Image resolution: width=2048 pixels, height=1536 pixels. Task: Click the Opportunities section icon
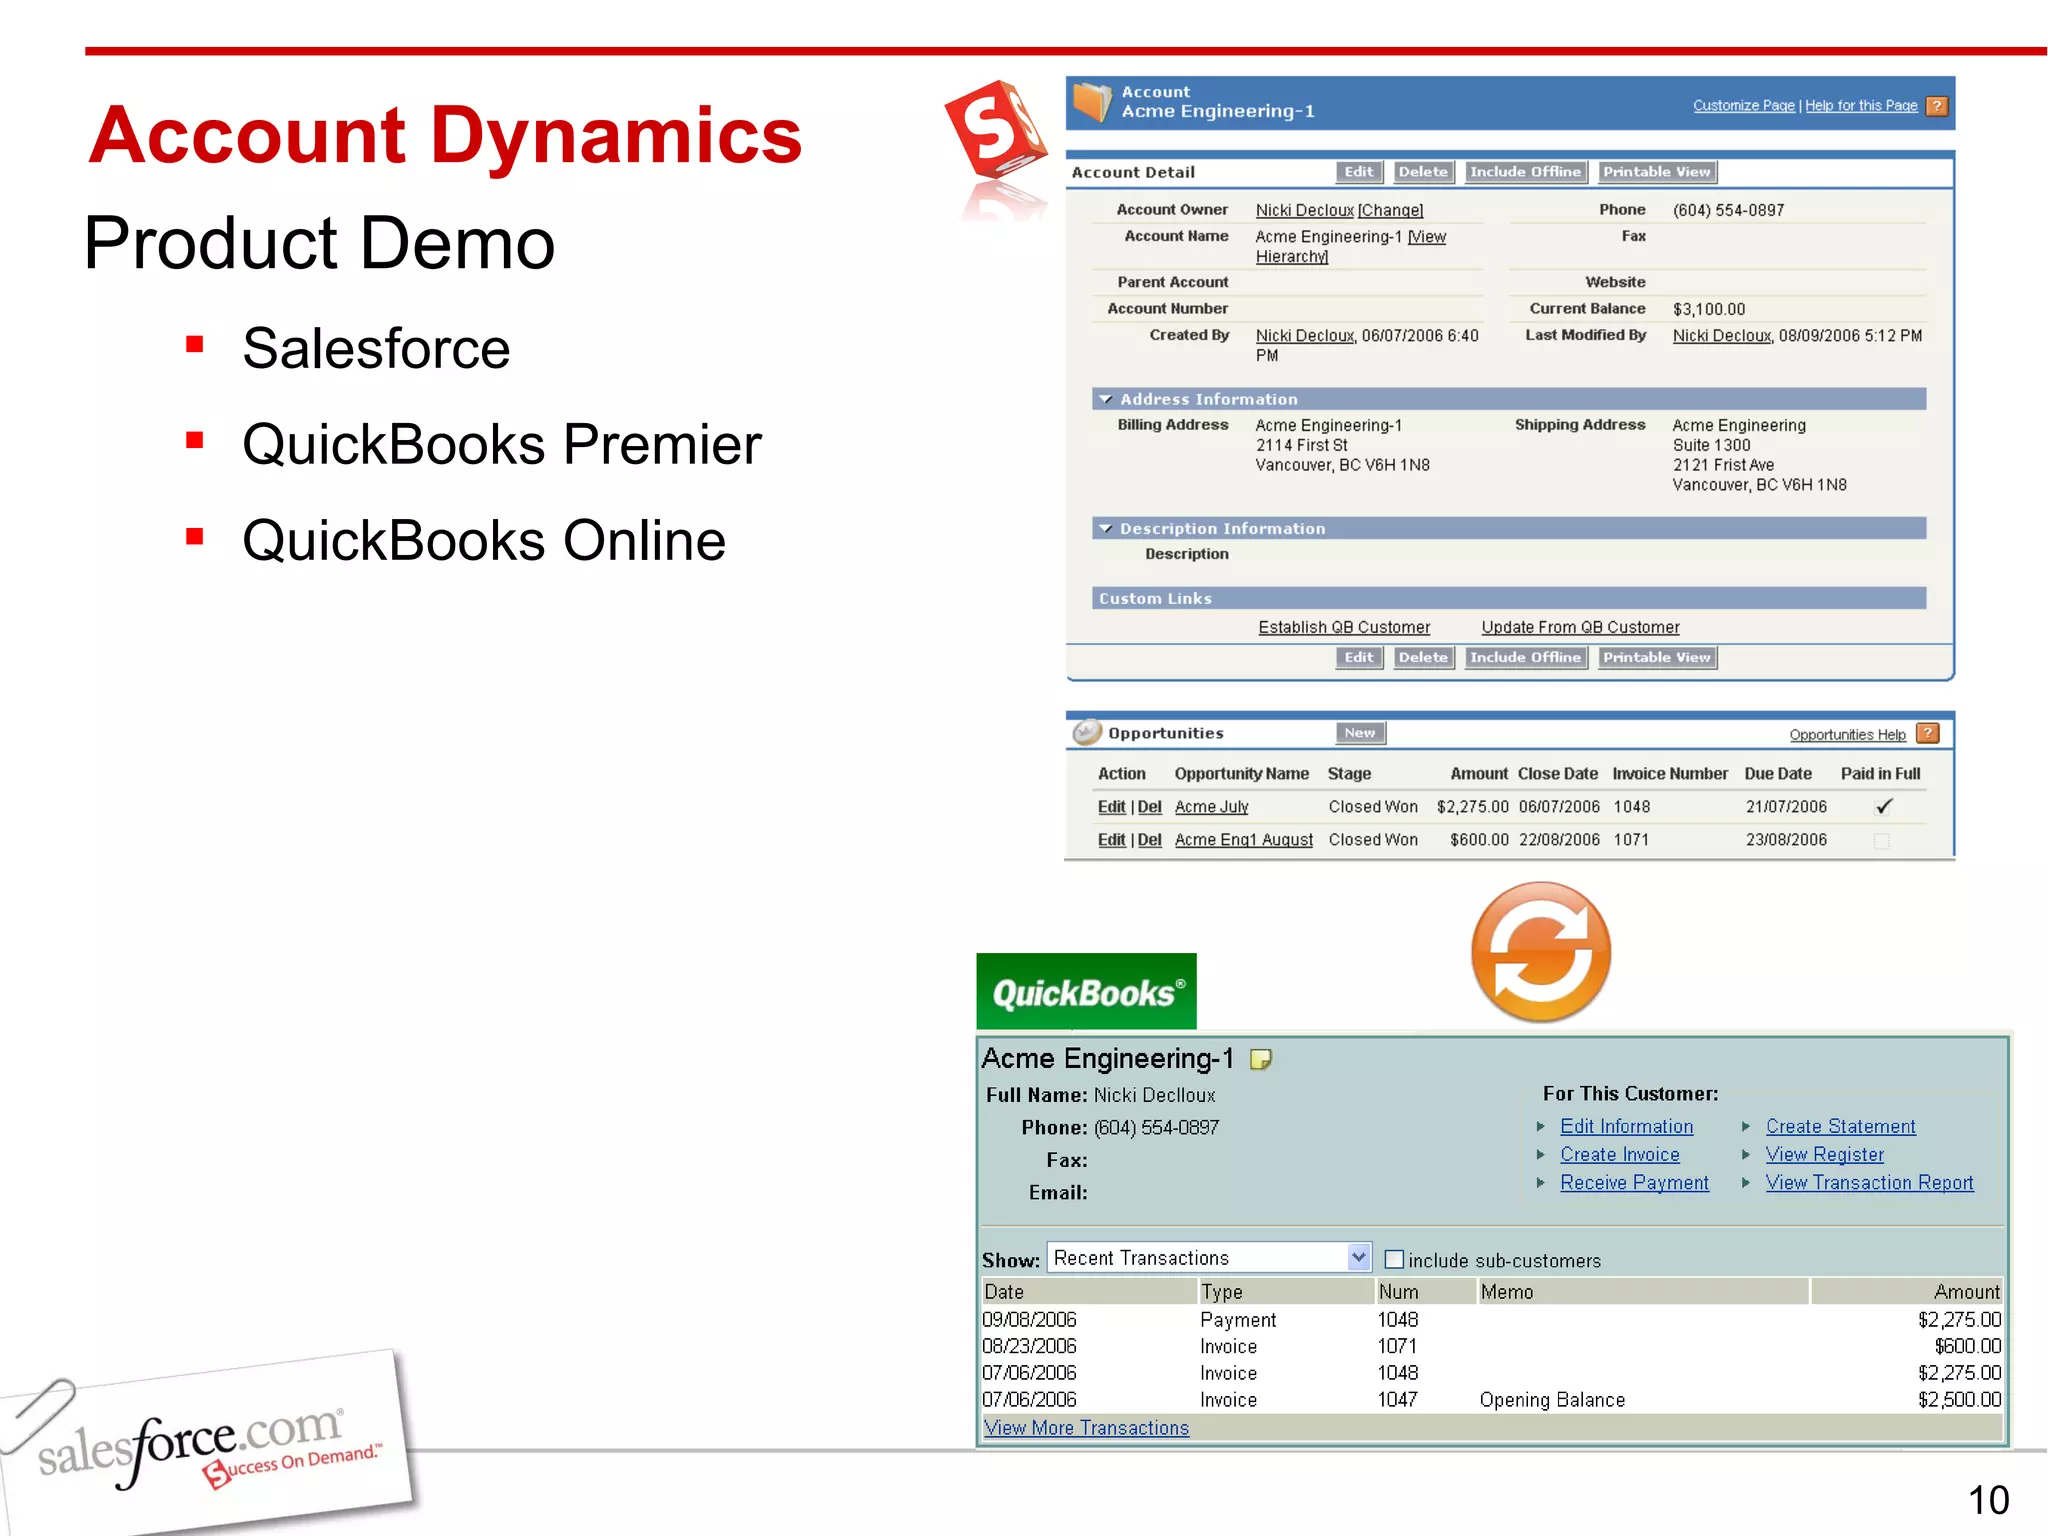1087,733
